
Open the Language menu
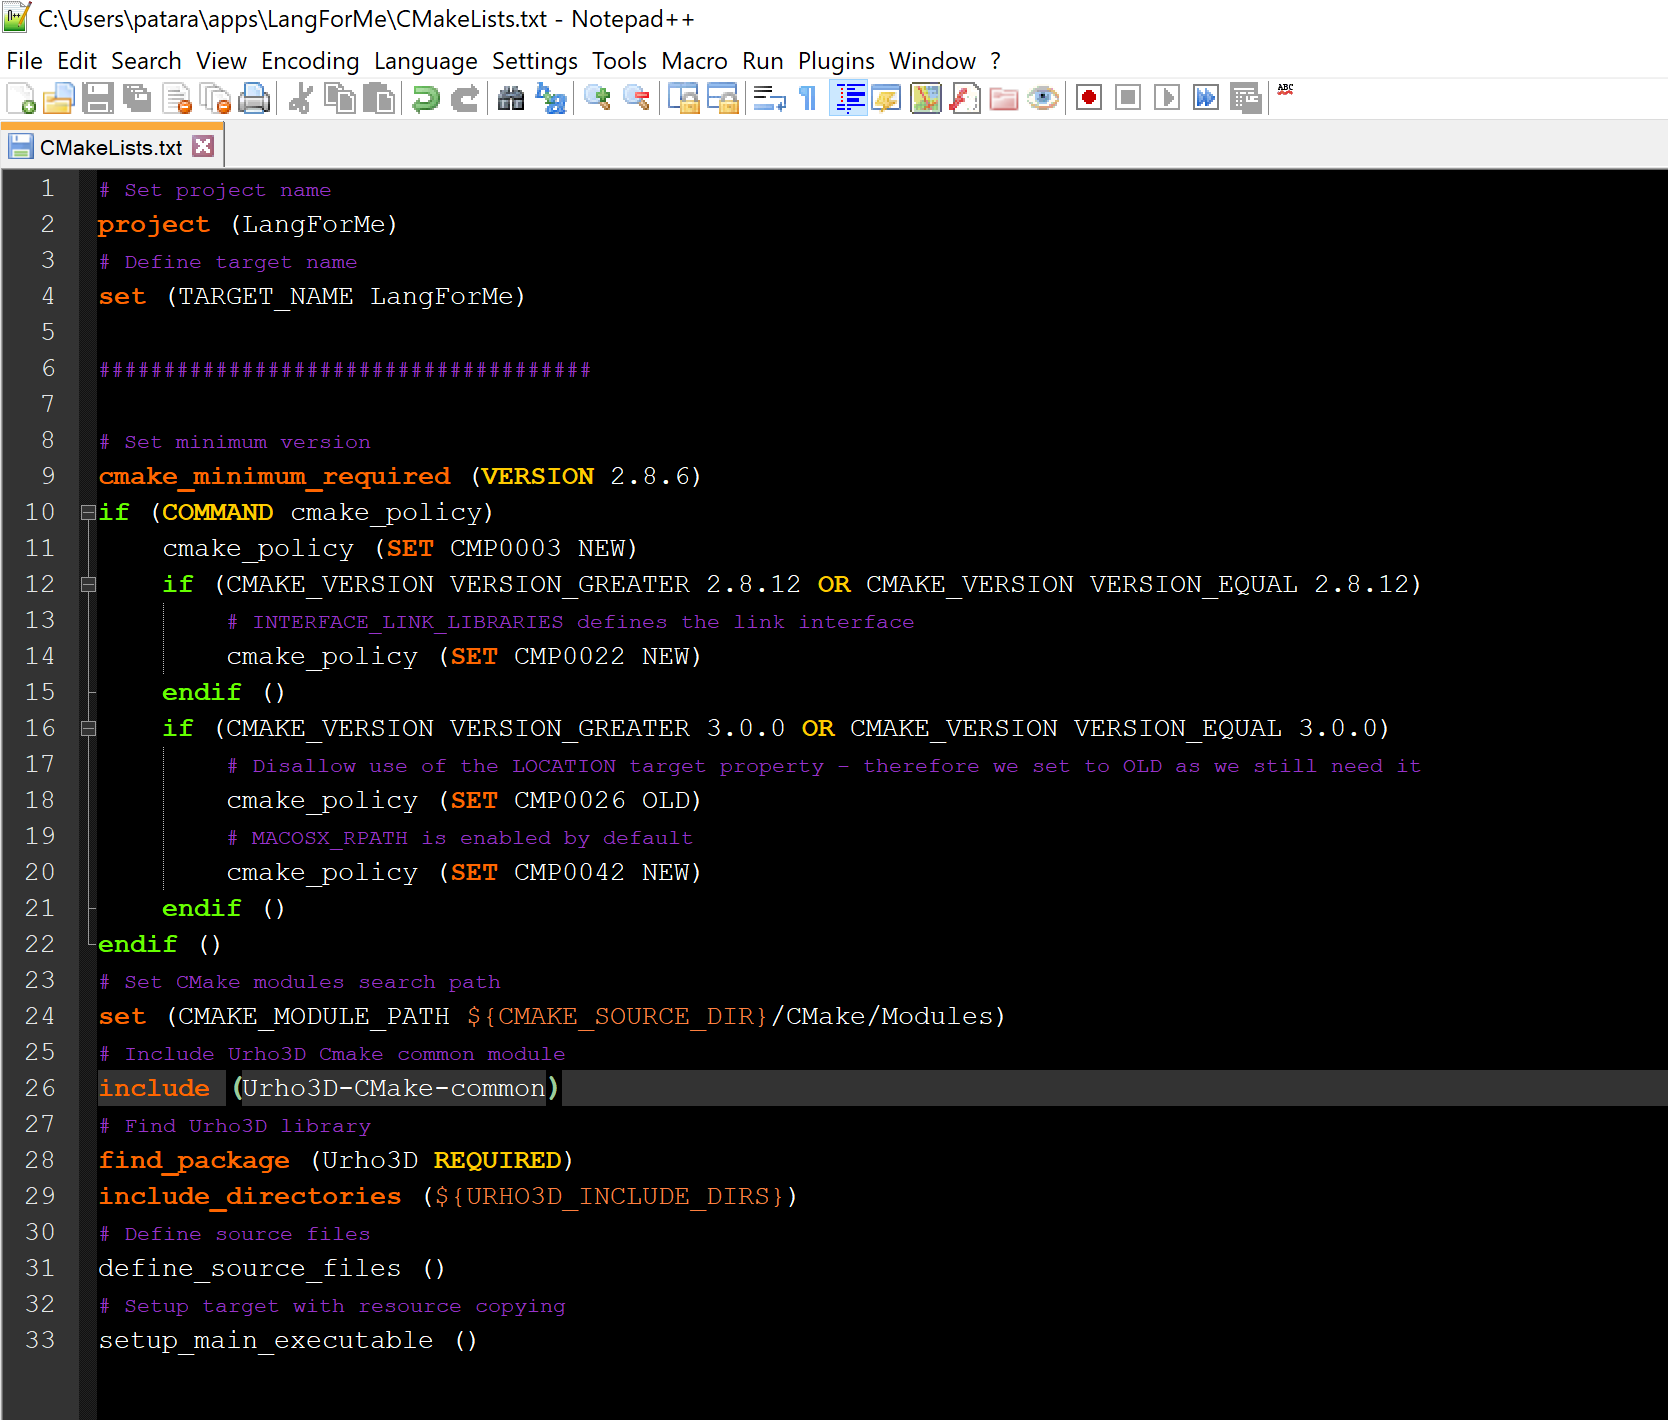(426, 61)
